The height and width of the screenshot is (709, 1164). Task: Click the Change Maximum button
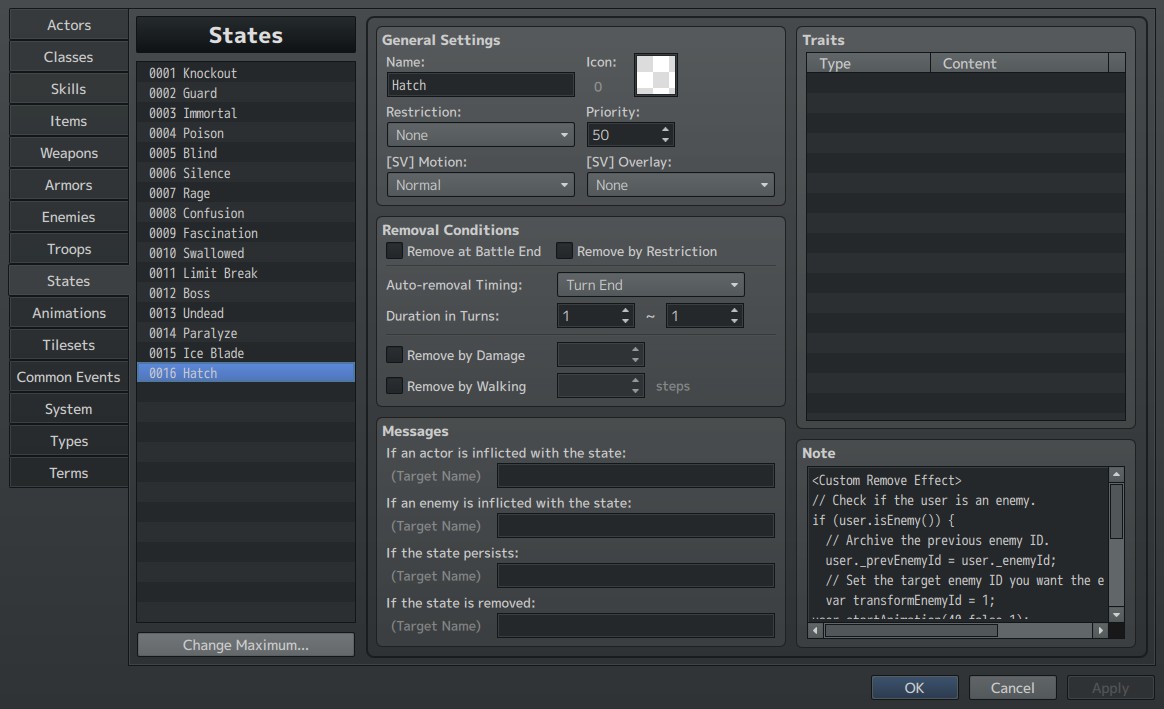(246, 644)
